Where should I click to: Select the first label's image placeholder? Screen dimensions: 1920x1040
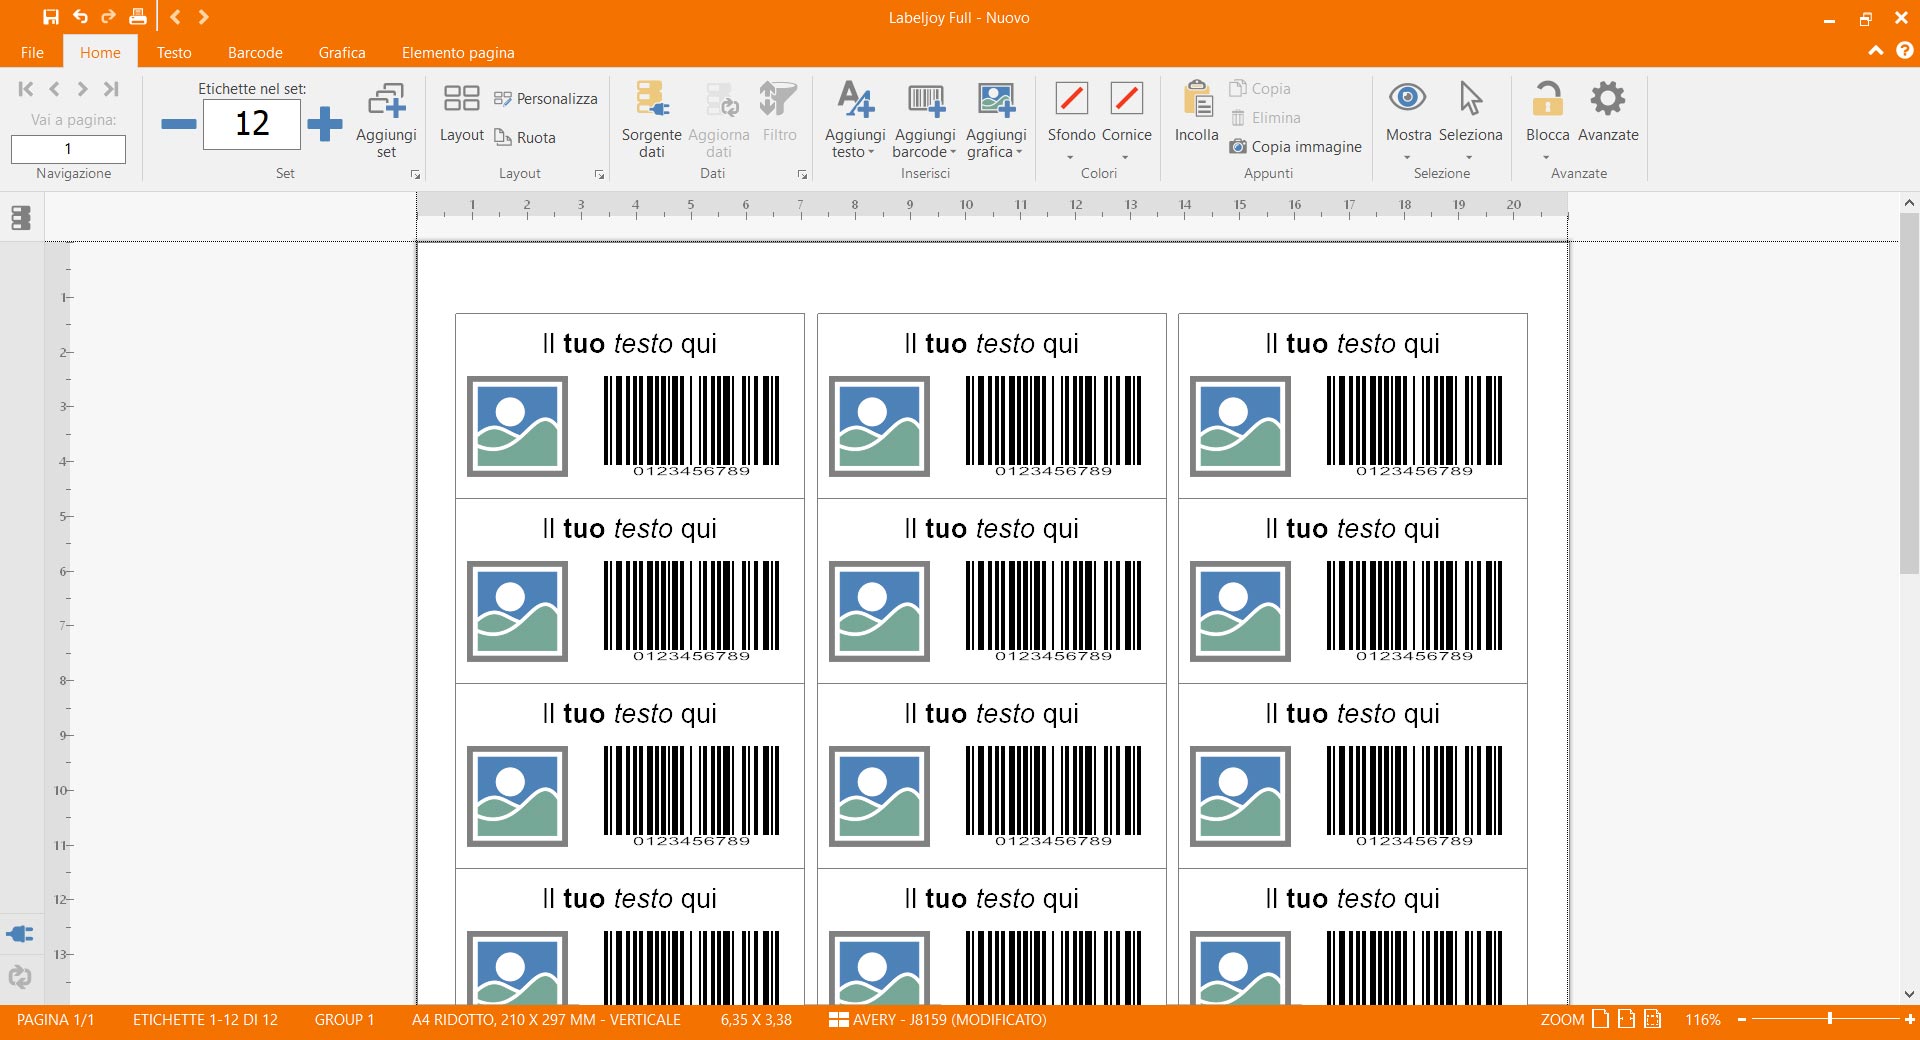click(517, 426)
